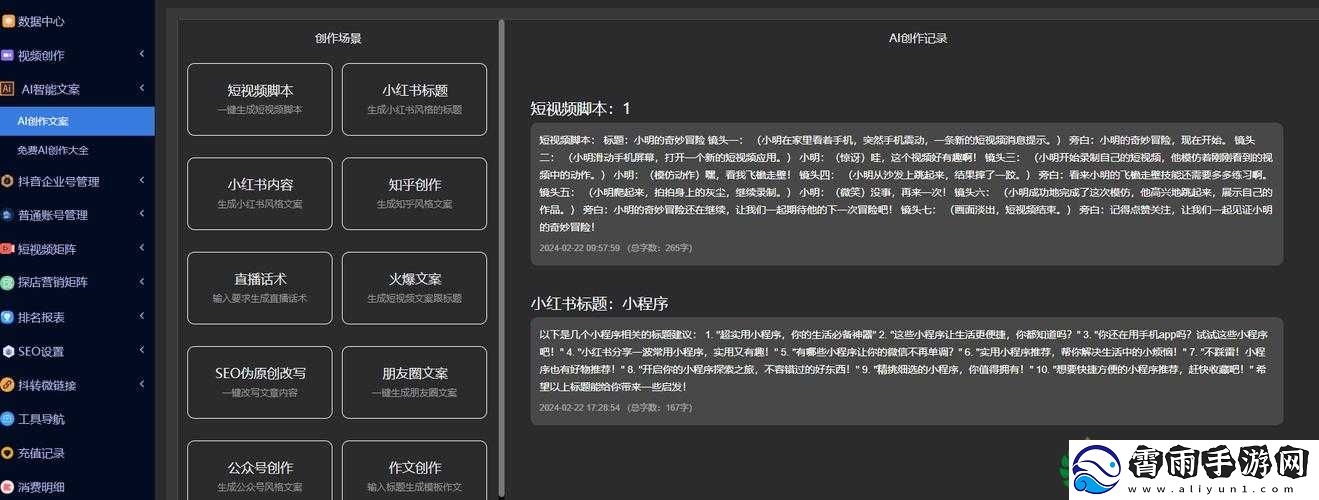Expand the 抖音企业号管理 chevron
The width and height of the screenshot is (1319, 500).
141,182
